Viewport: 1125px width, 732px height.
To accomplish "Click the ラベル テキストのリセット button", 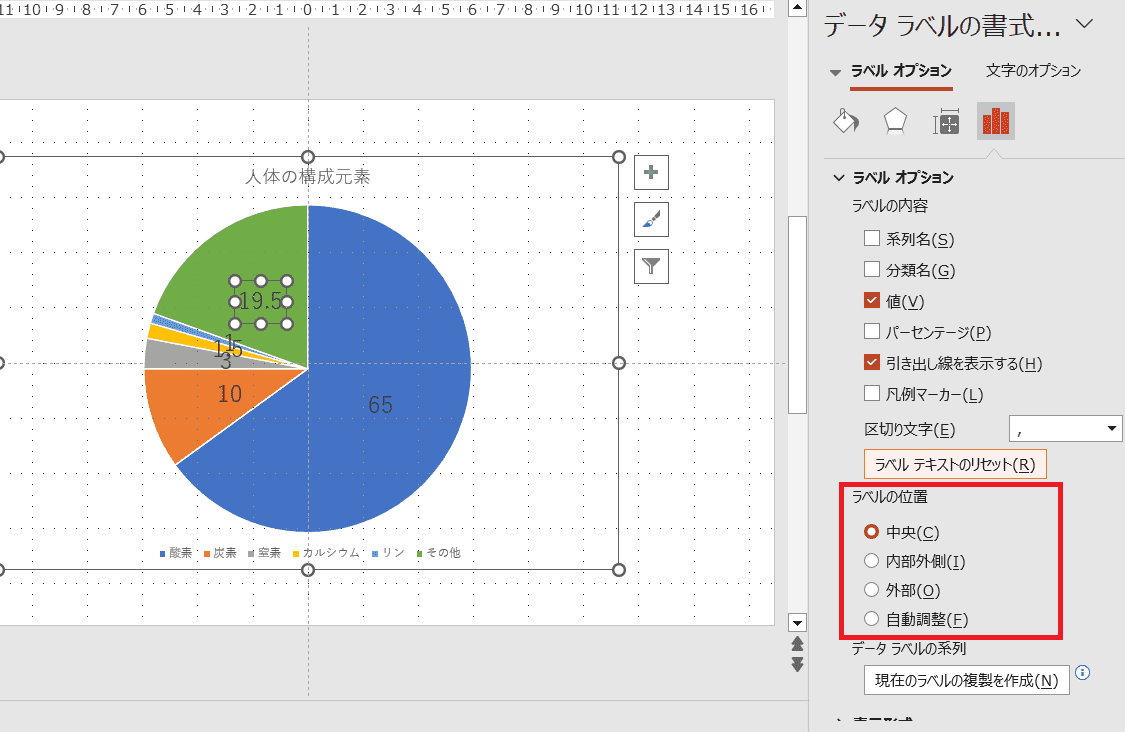I will 955,464.
